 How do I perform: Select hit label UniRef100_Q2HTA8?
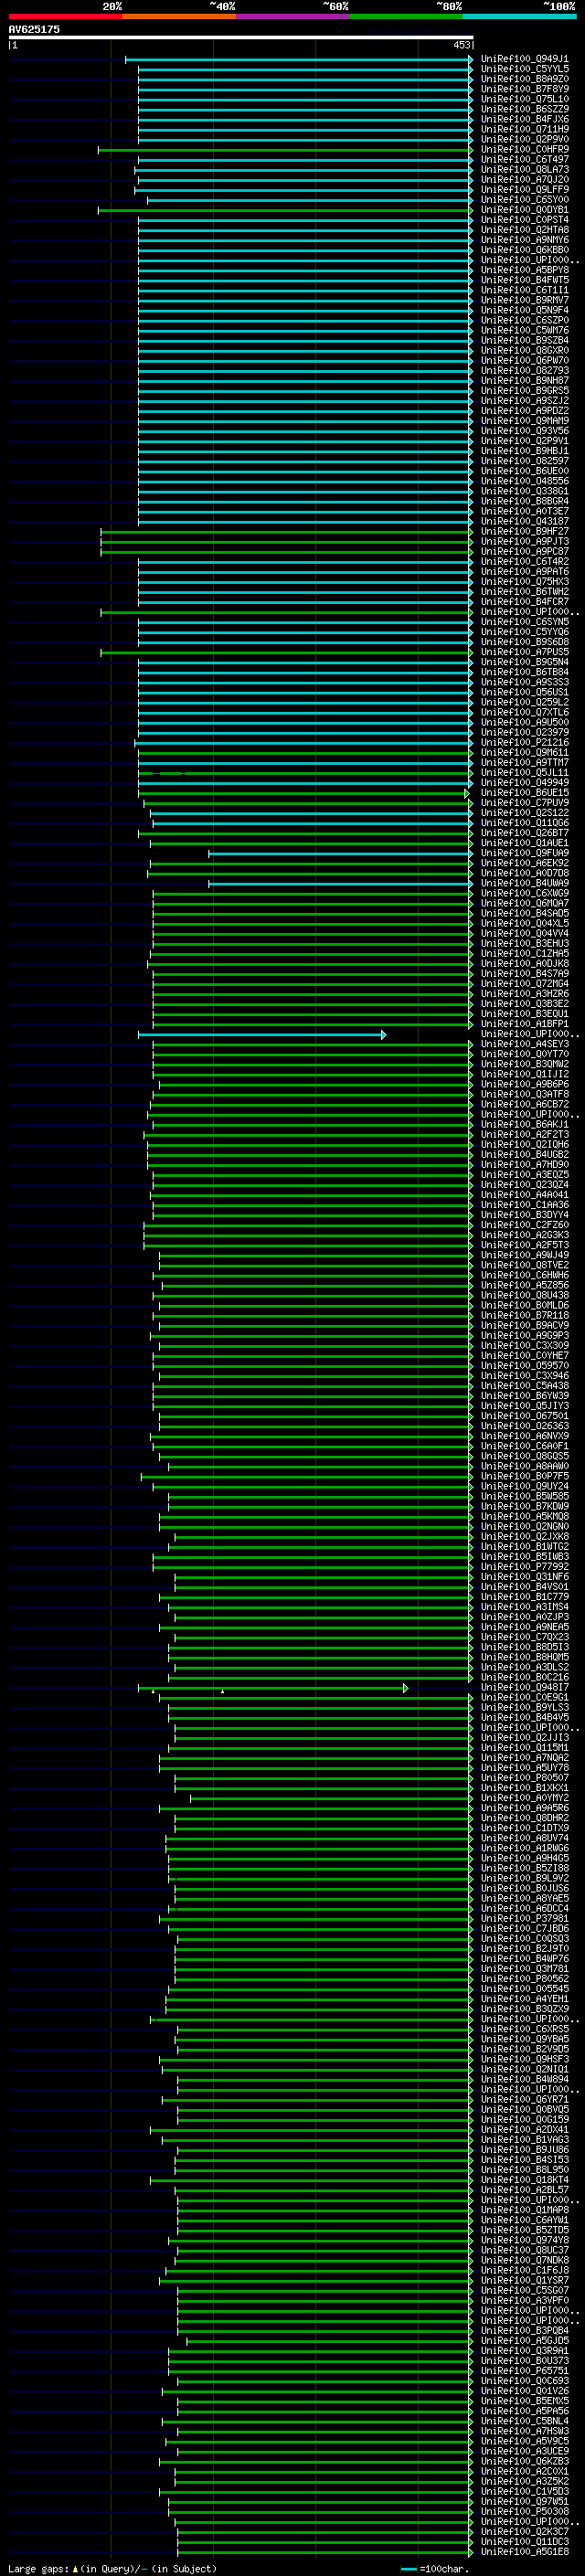(x=525, y=230)
